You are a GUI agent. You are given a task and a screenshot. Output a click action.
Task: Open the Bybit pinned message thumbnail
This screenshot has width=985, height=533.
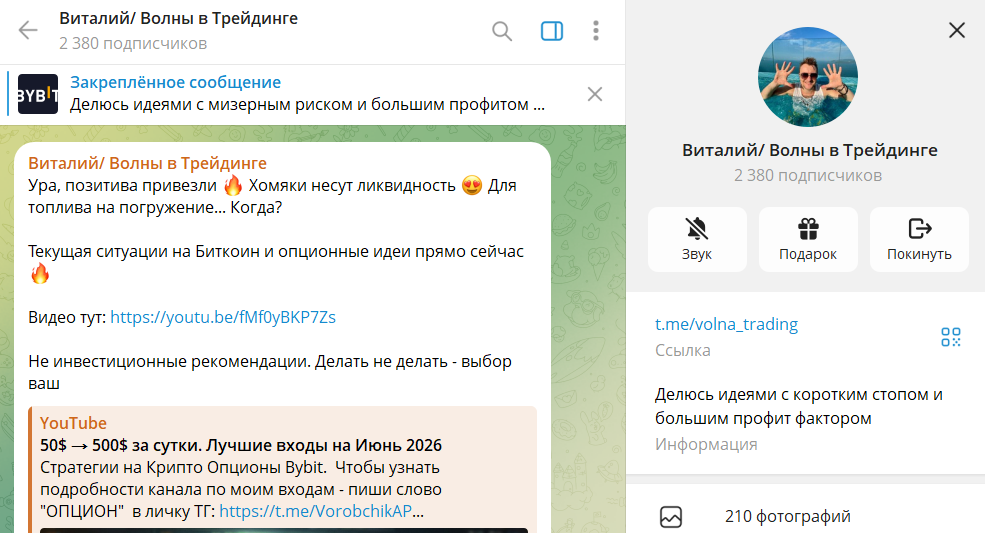click(x=38, y=94)
